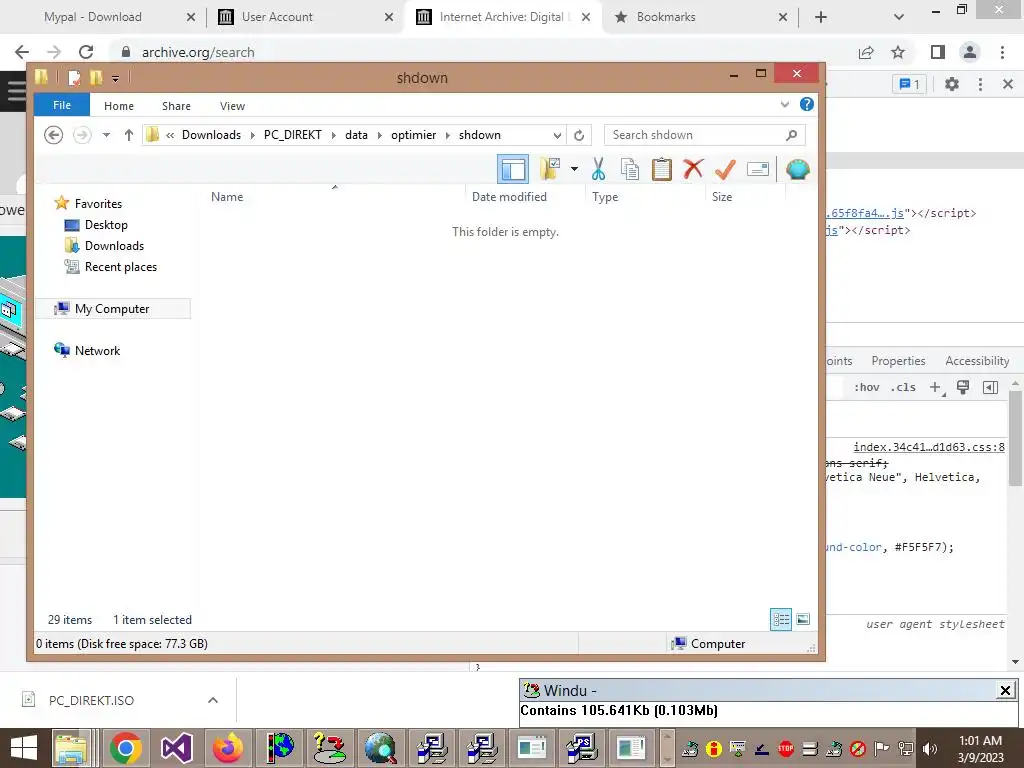1024x768 pixels.
Task: Click PC_DIREKT in the address breadcrumb
Action: [x=293, y=135]
